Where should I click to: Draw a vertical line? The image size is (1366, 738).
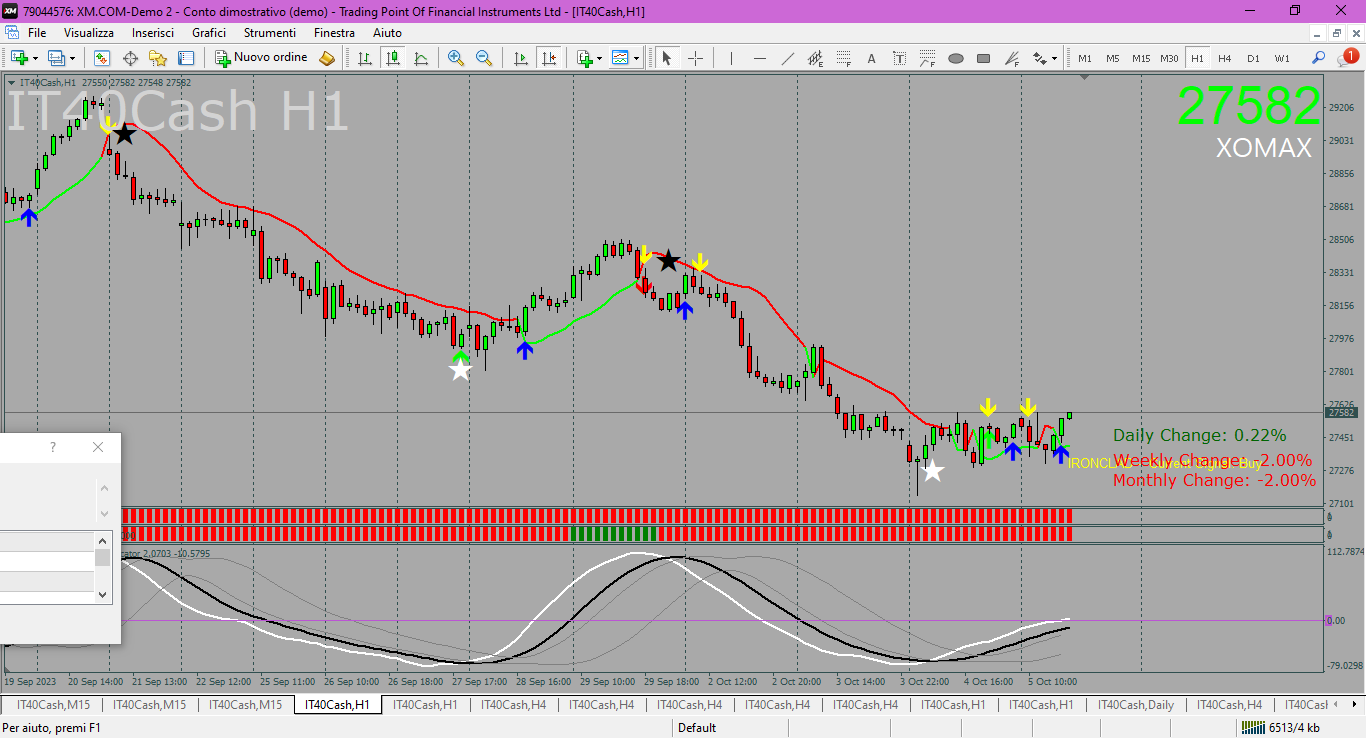(731, 58)
